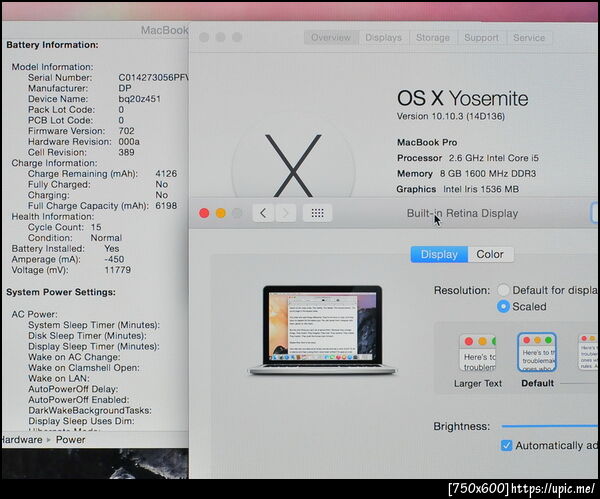The width and height of the screenshot is (600, 499).
Task: Click the Device Name value bq20z451
Action: [139, 99]
